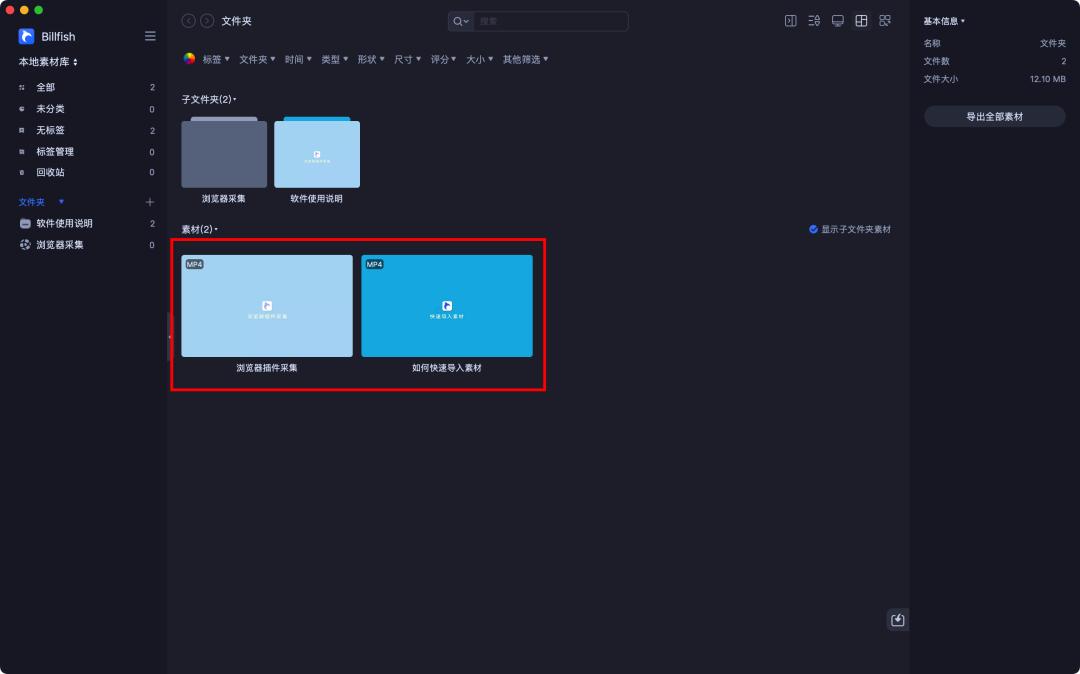Toggle the 本地素材库 switcher
Viewport: 1080px width, 674px height.
coord(45,61)
